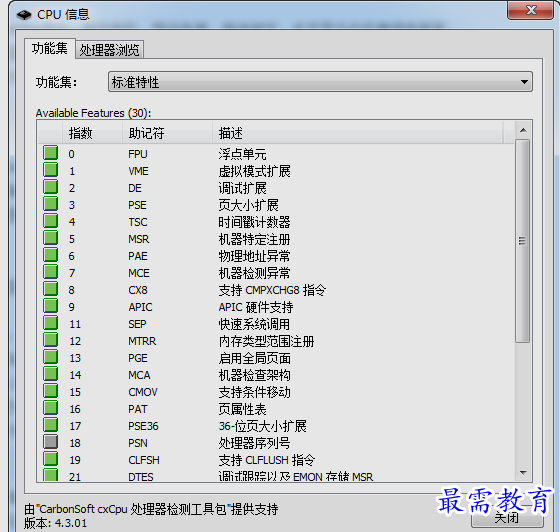Click the PSE36 green status icon

pyautogui.click(x=50, y=425)
